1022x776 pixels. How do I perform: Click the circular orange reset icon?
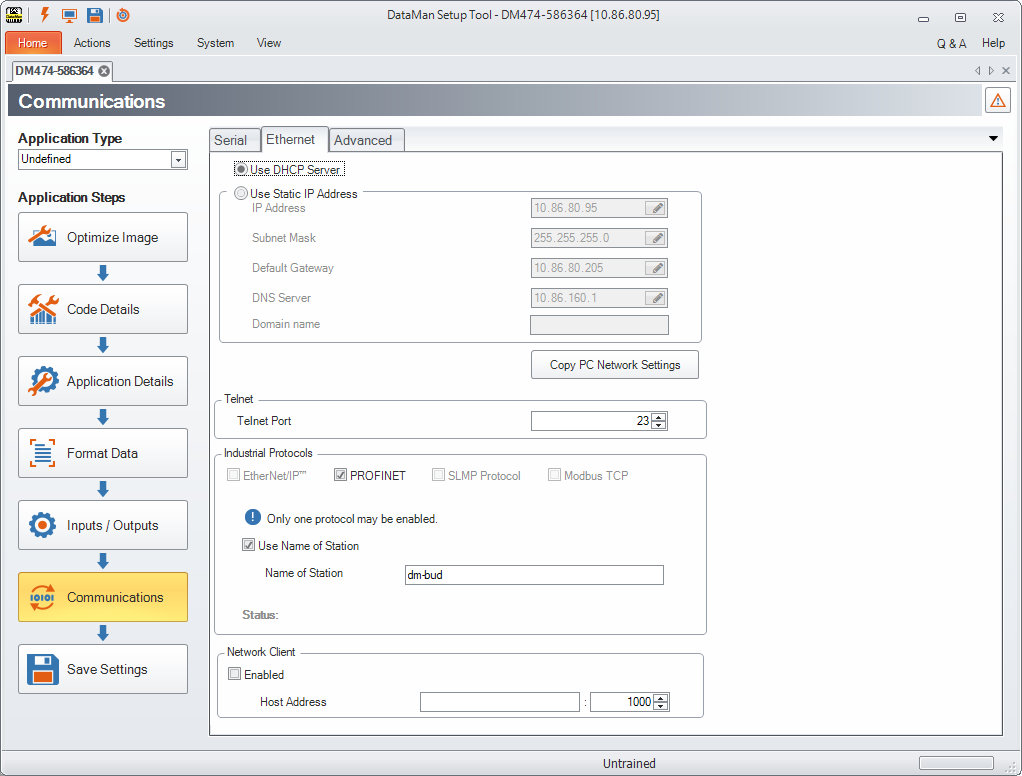tap(122, 15)
